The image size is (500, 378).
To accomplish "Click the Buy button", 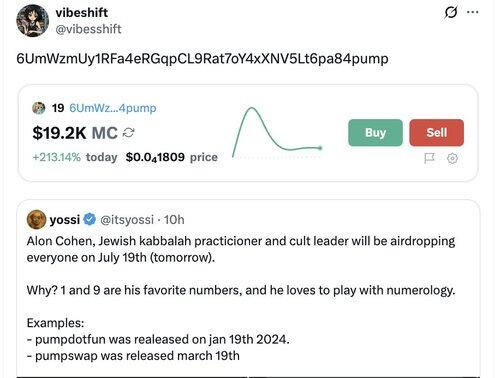I will pyautogui.click(x=375, y=133).
